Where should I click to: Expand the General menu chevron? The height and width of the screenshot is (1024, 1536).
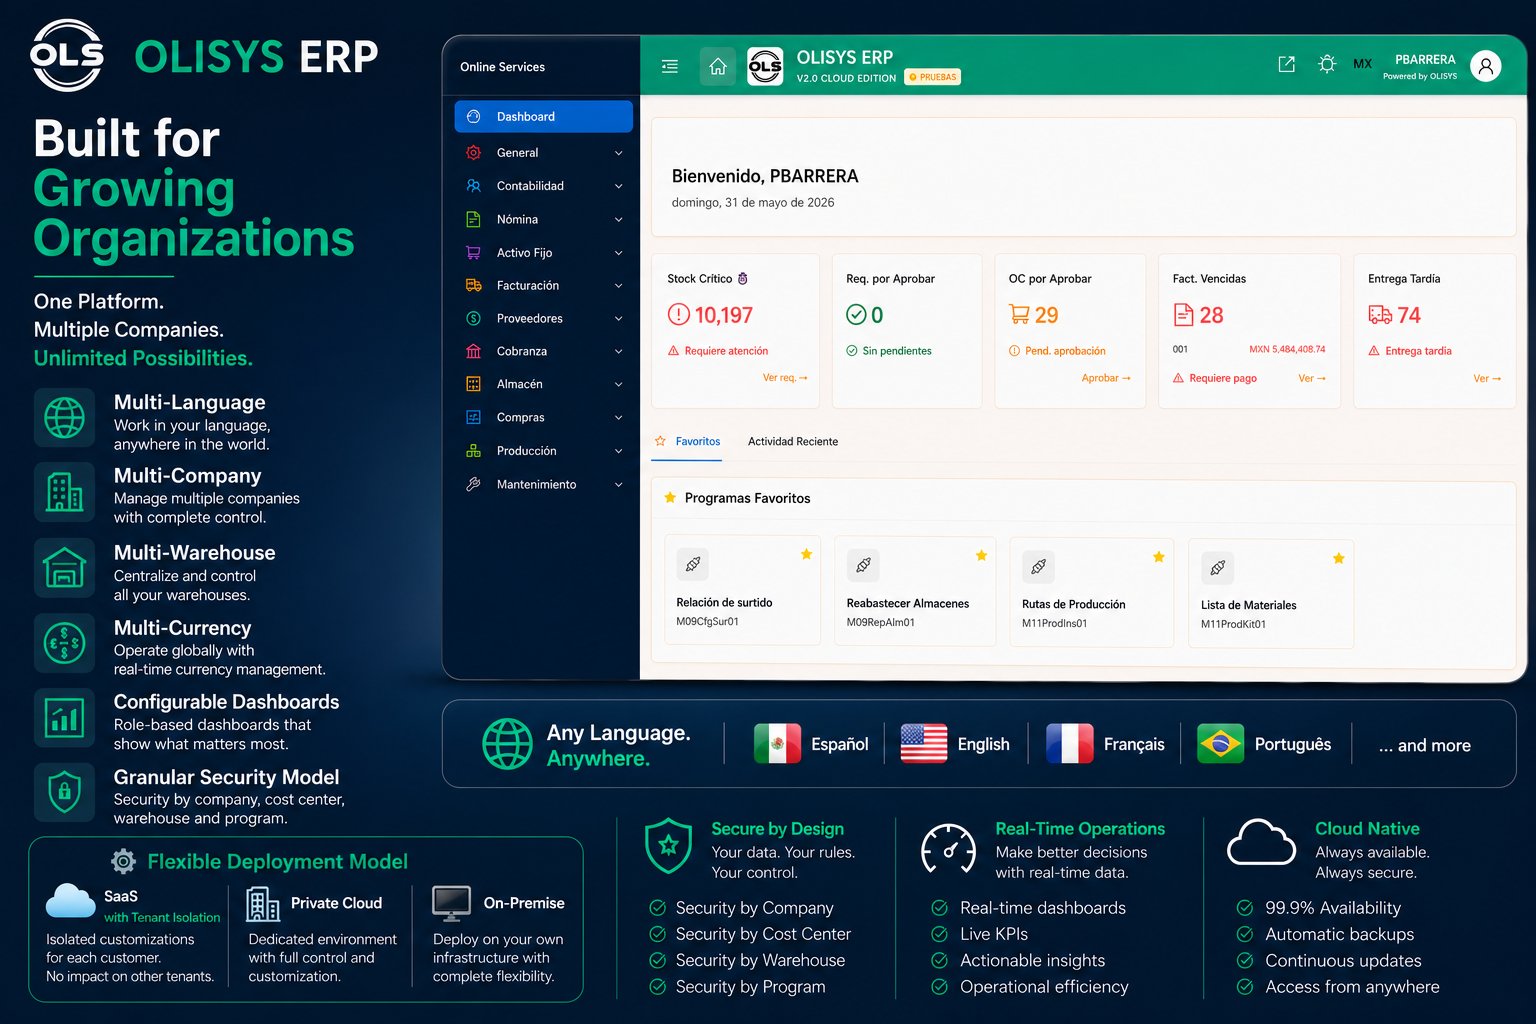[x=618, y=153]
